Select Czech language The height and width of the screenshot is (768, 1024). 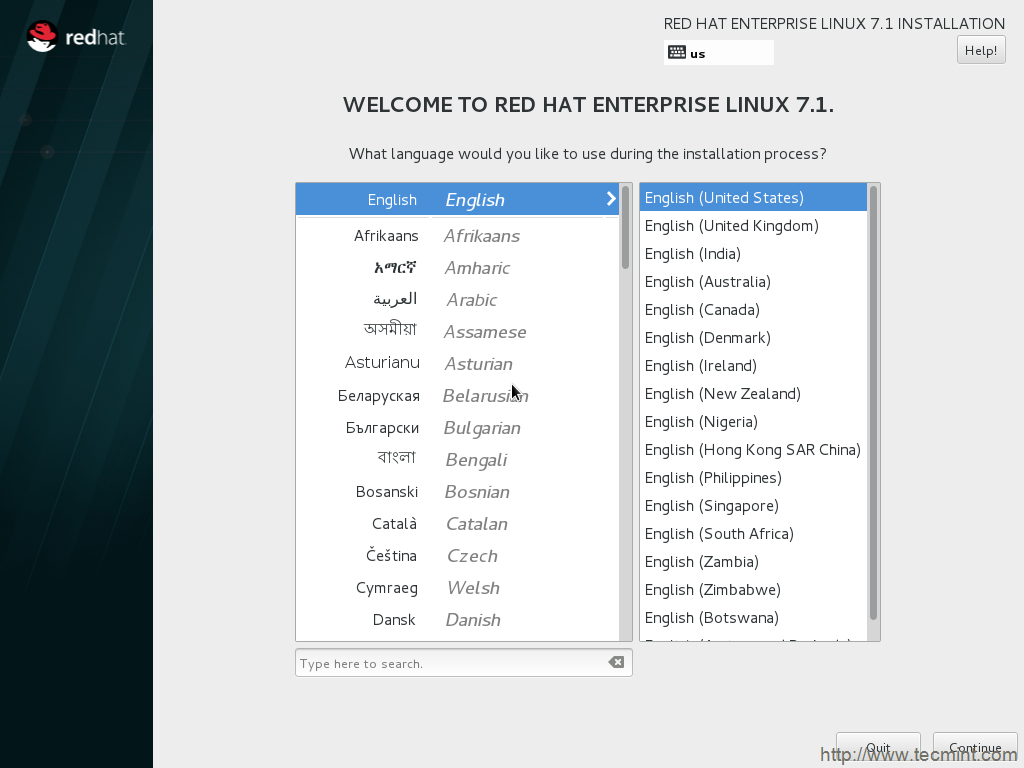click(x=457, y=556)
